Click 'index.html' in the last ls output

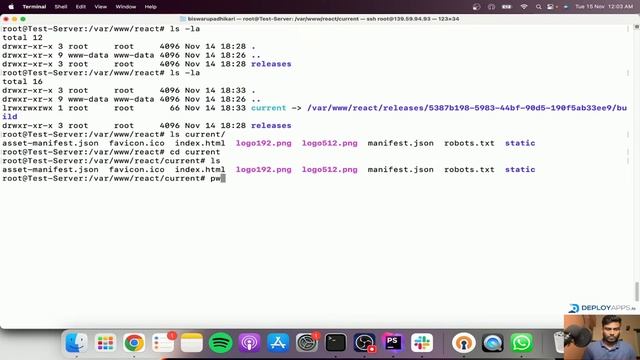[200, 169]
